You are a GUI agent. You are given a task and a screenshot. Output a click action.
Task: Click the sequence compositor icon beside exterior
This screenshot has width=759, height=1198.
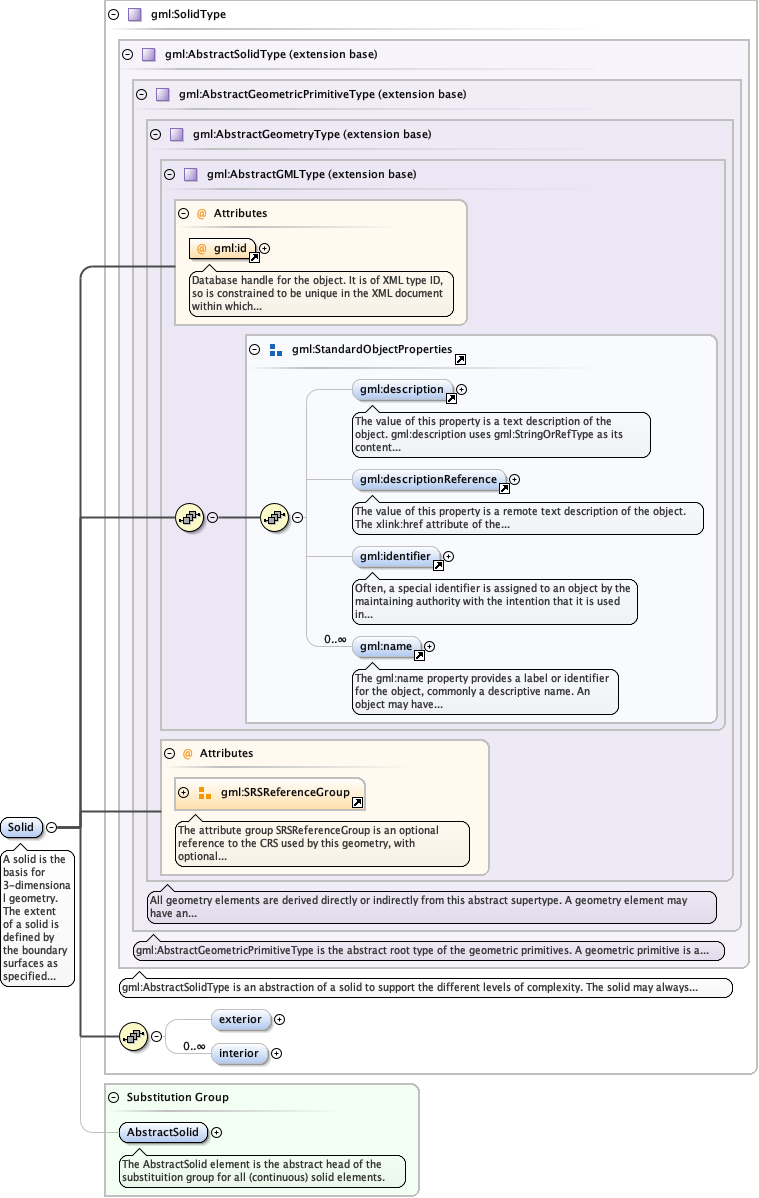132,1036
